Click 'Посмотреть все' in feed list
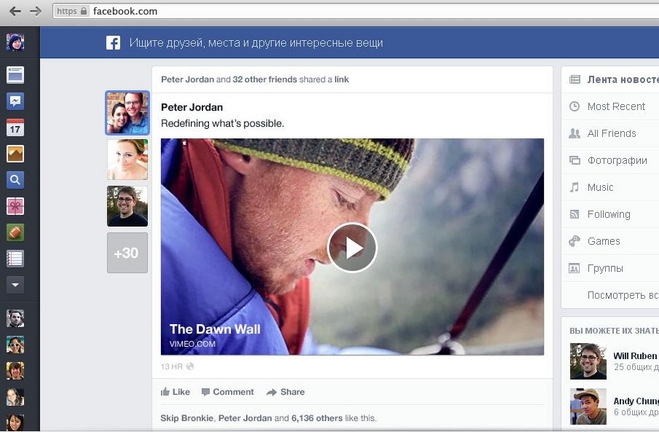This screenshot has width=659, height=432. click(623, 295)
